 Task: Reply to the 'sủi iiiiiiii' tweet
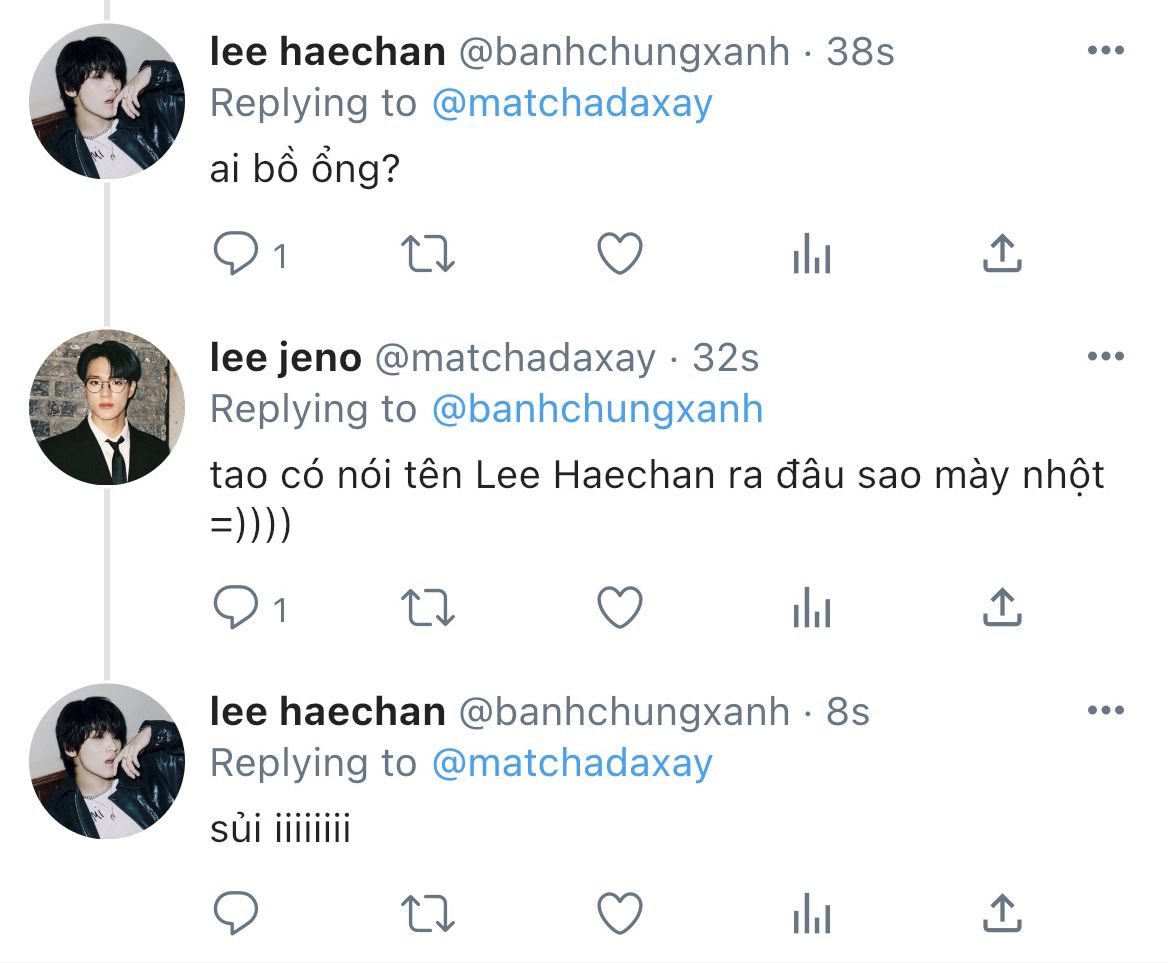pos(237,912)
